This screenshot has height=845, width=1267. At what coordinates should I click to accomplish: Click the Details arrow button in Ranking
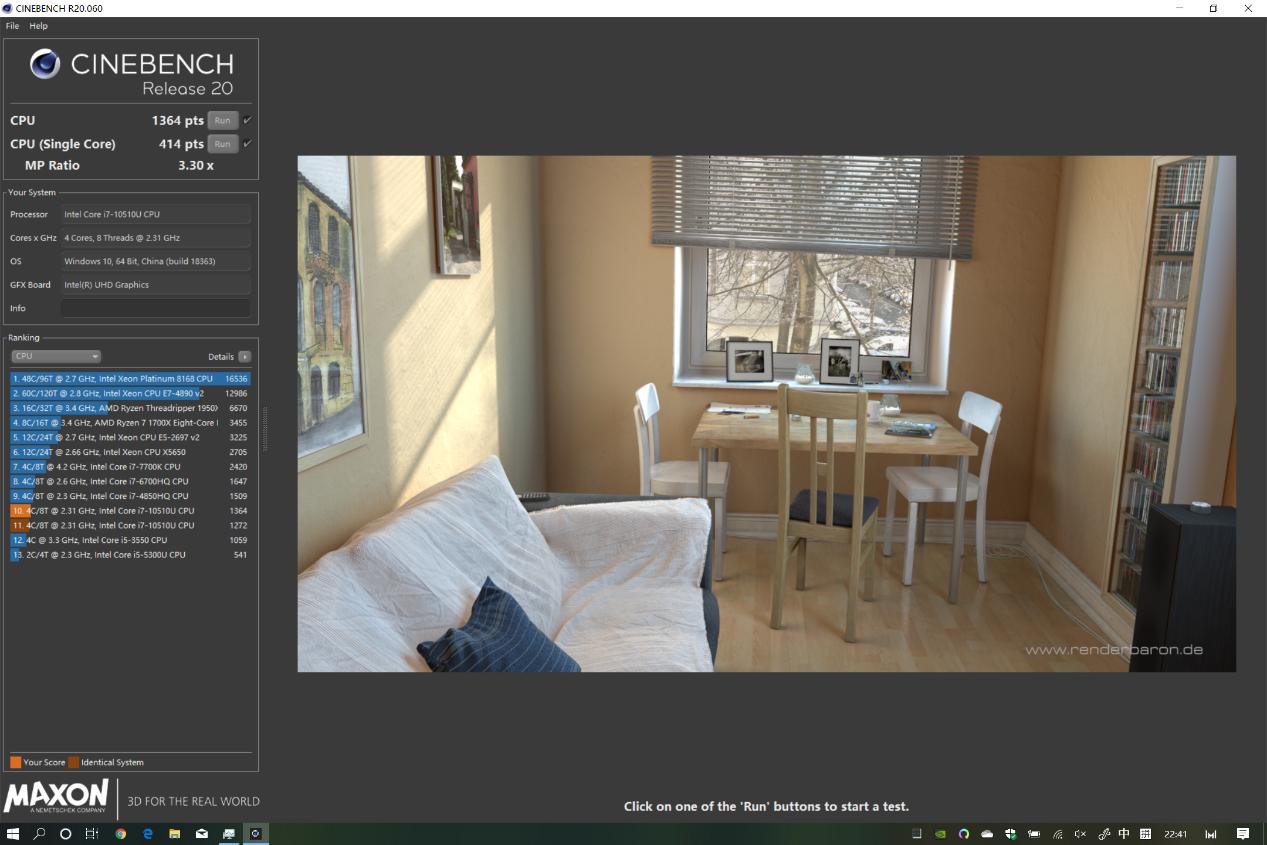pos(245,357)
